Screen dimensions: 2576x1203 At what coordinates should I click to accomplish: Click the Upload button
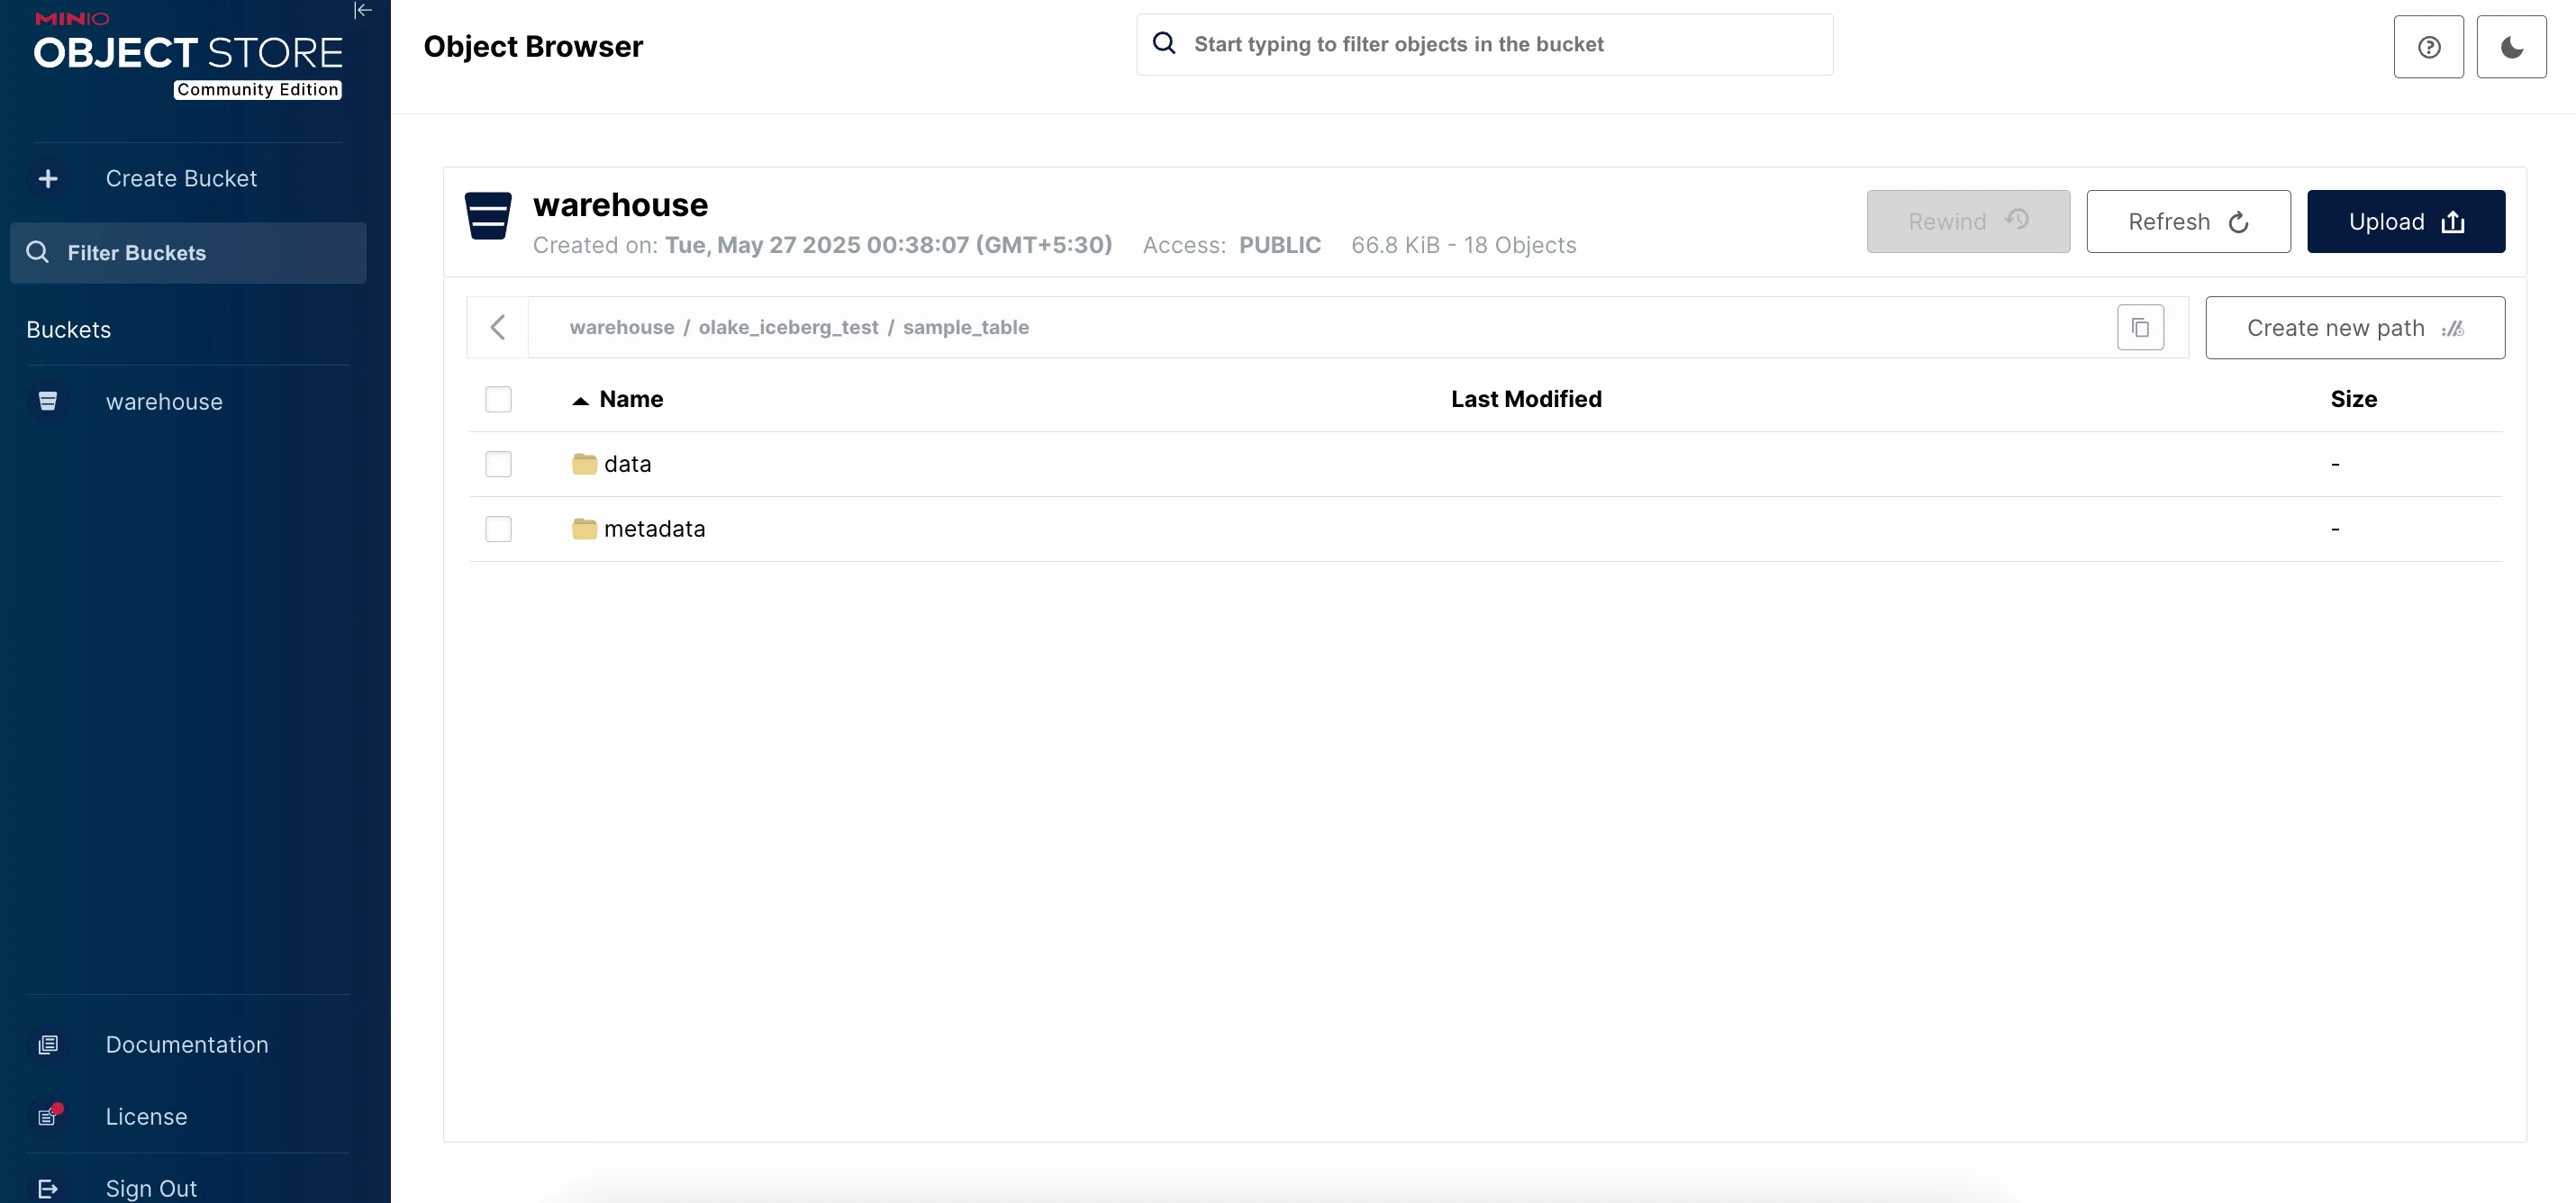tap(2405, 222)
